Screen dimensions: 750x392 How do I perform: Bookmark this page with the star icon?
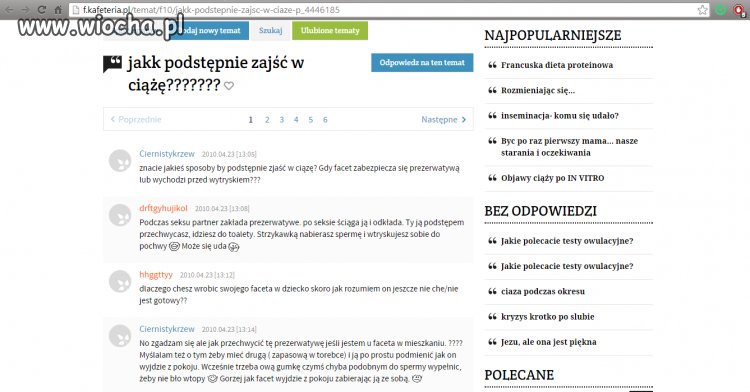pyautogui.click(x=702, y=10)
